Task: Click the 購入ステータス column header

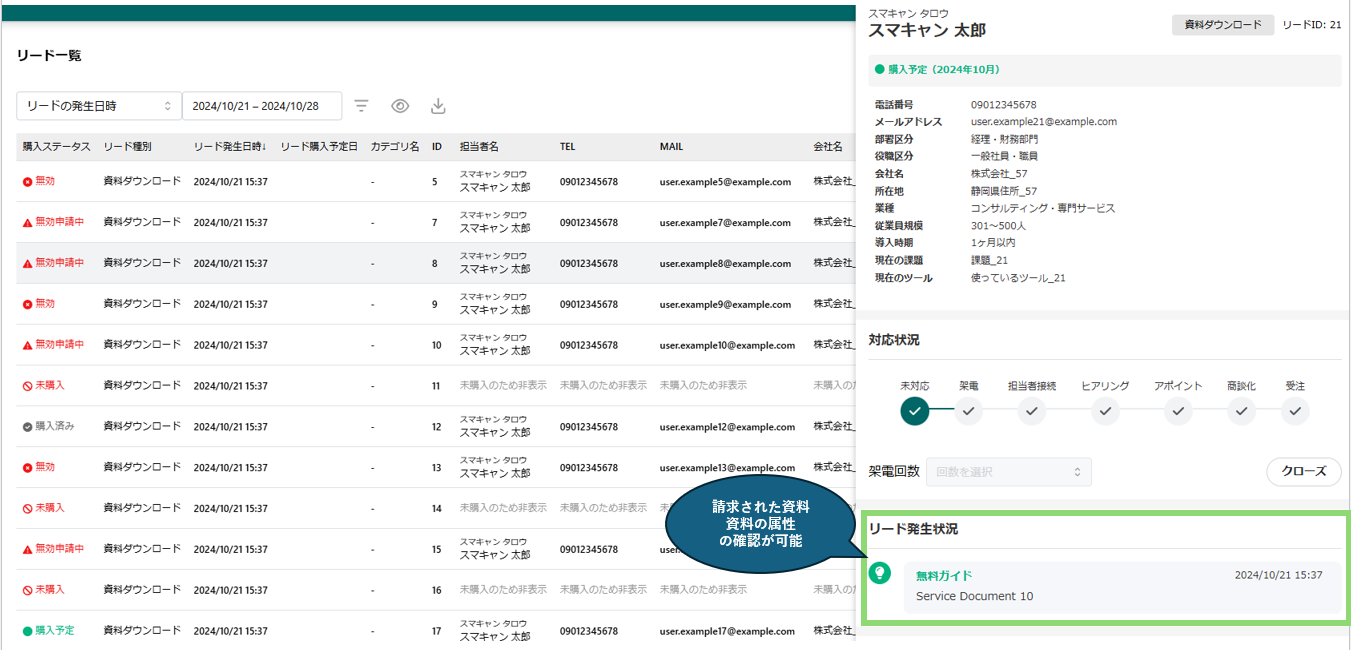Action: click(56, 147)
